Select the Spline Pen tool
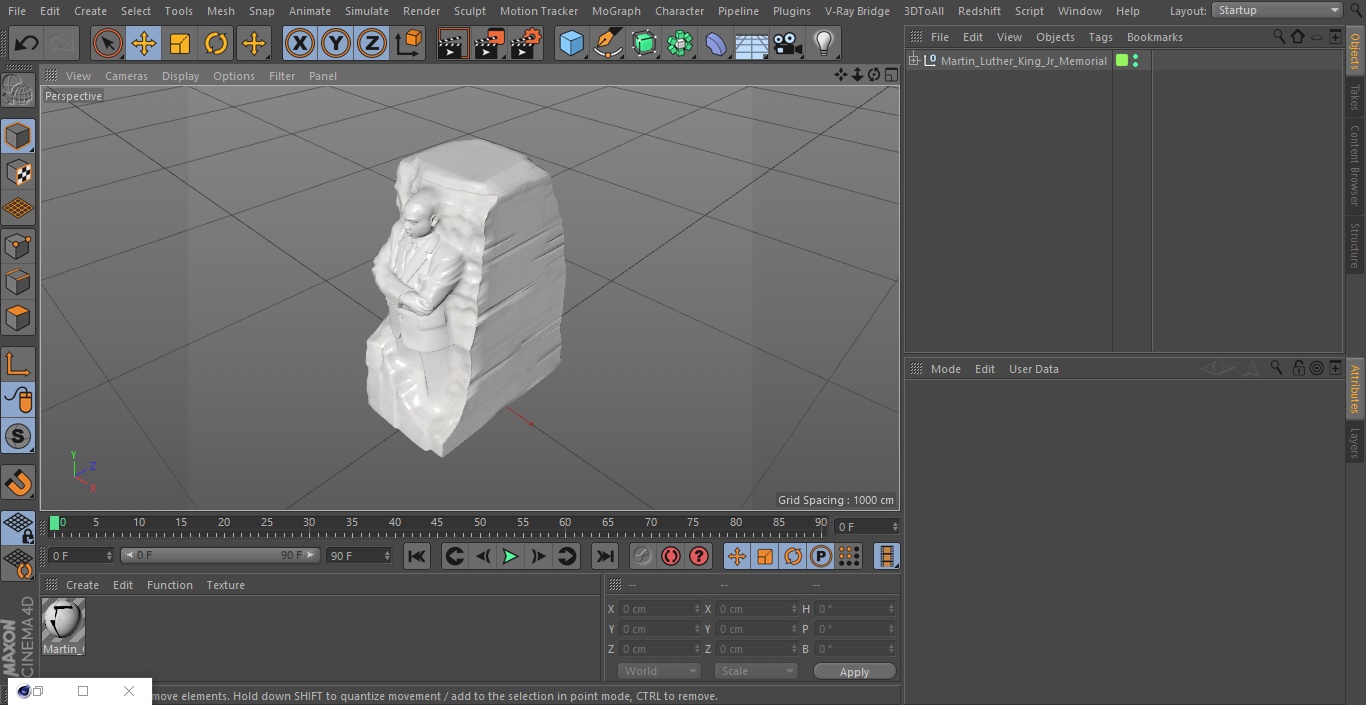The height and width of the screenshot is (705, 1366). (608, 43)
